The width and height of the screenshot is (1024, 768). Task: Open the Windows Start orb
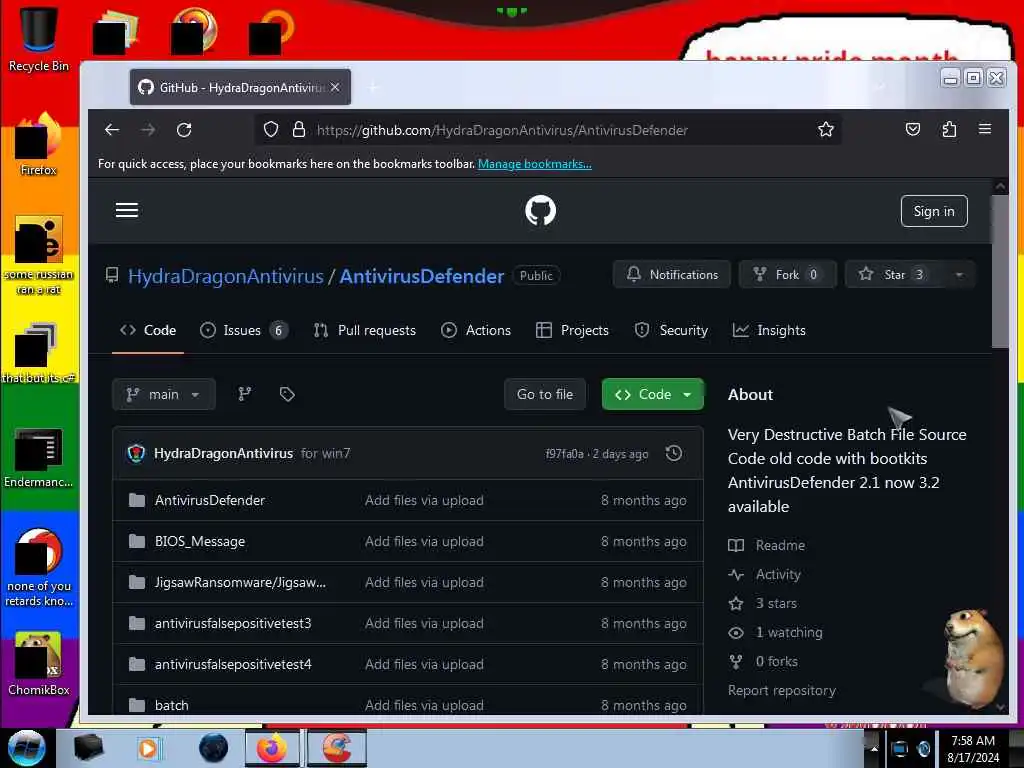27,748
